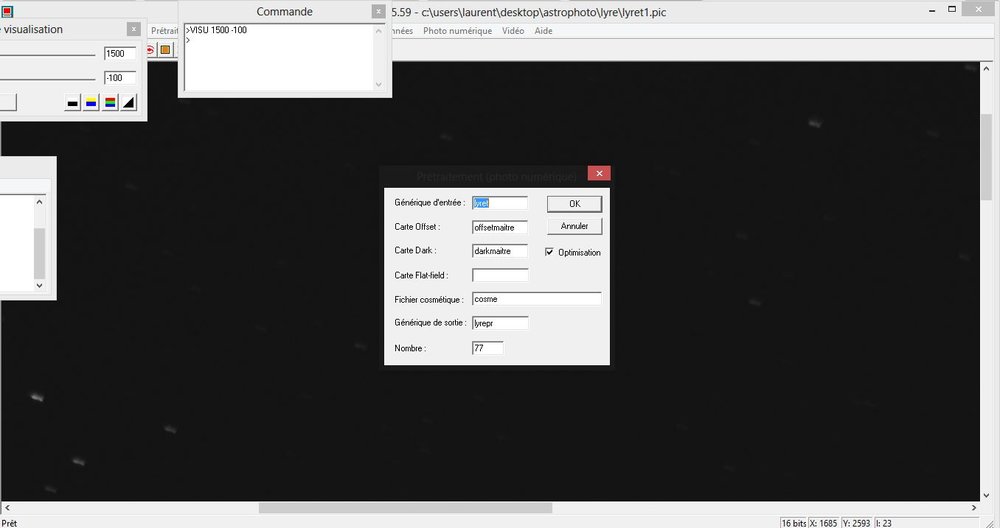1000x528 pixels.
Task: Click the Nombre field showing 77
Action: [x=487, y=348]
